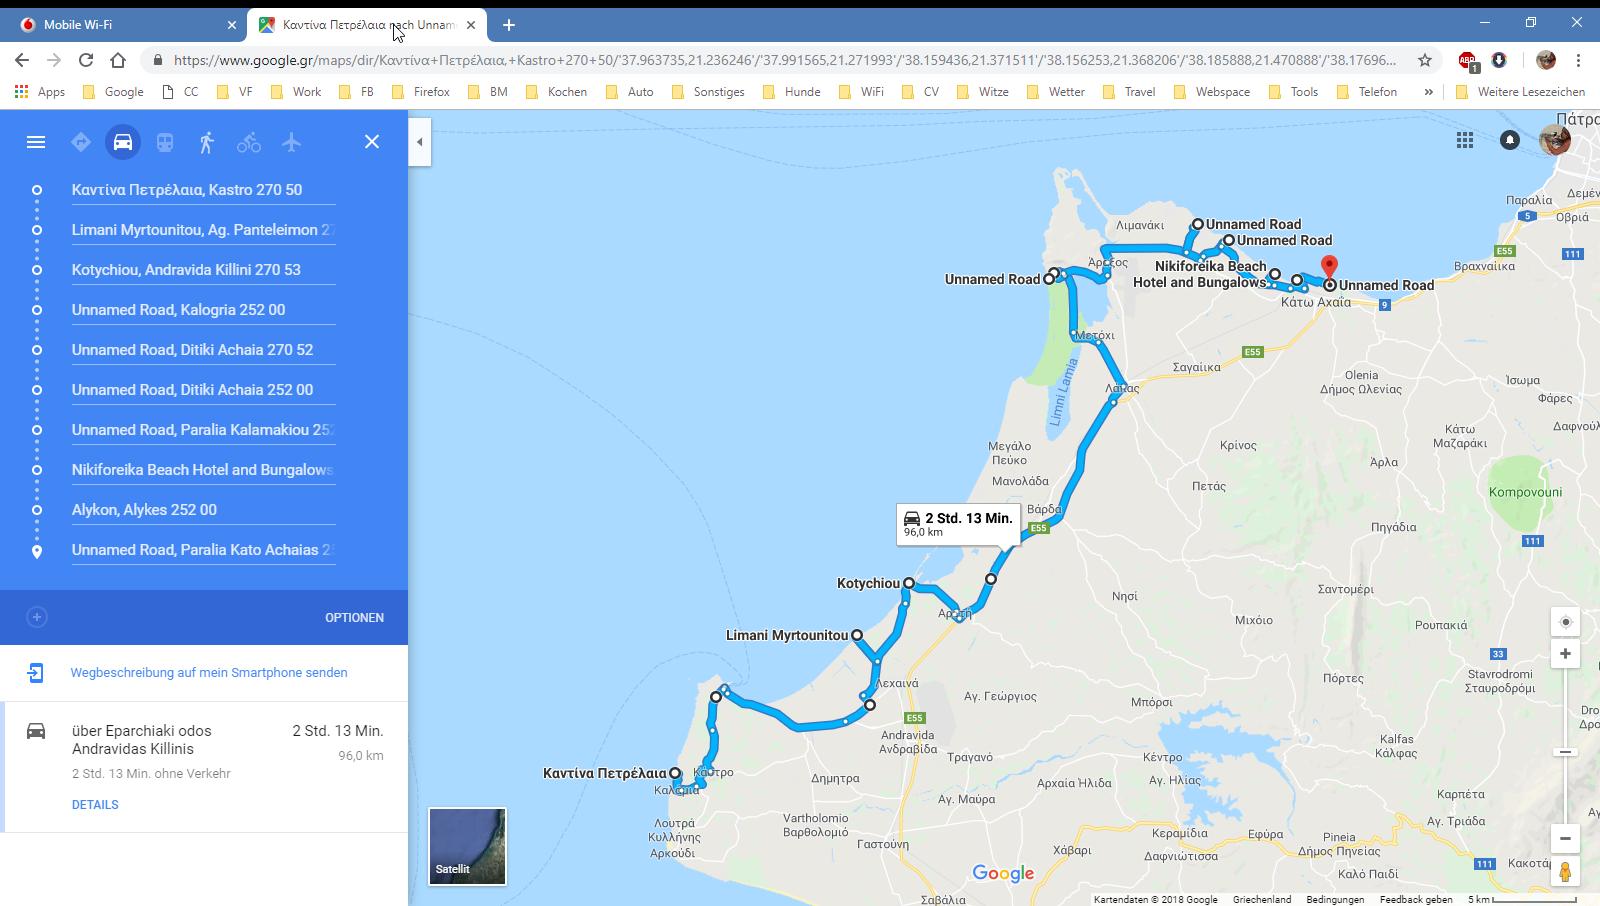The width and height of the screenshot is (1600, 906).
Task: Open the Hunde bookmark folder
Action: 791,91
